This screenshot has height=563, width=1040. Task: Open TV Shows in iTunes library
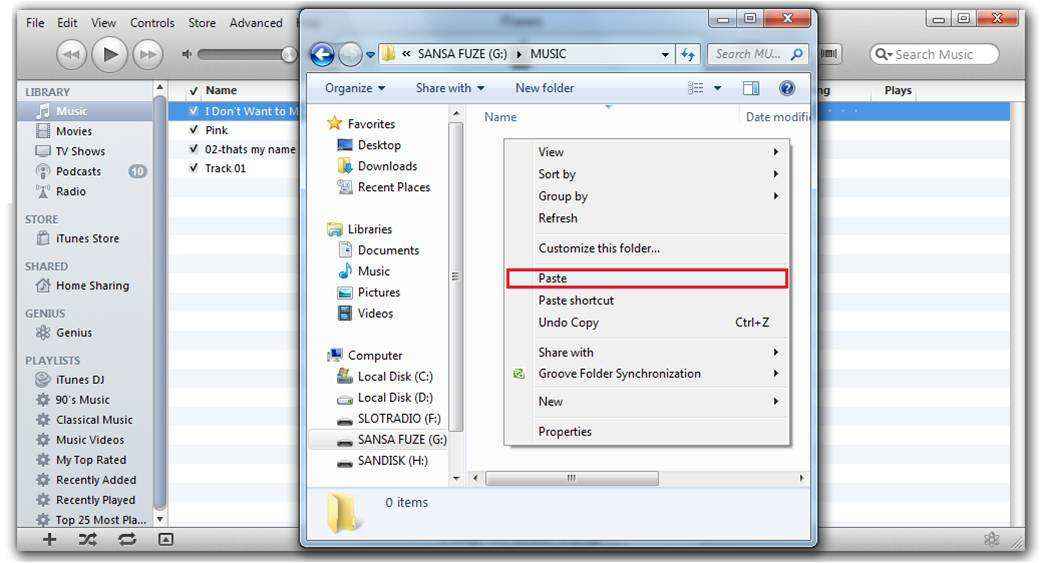(x=80, y=151)
